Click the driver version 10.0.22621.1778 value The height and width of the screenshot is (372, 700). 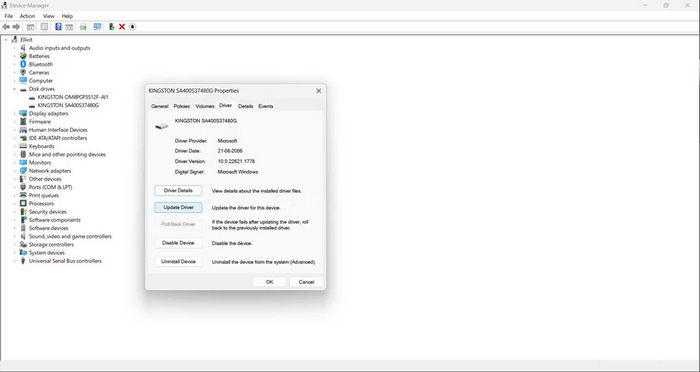coord(236,161)
